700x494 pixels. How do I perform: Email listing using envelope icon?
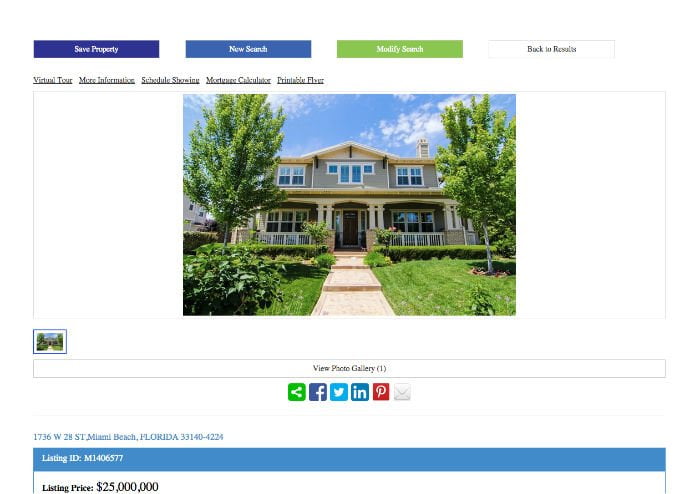coord(402,392)
